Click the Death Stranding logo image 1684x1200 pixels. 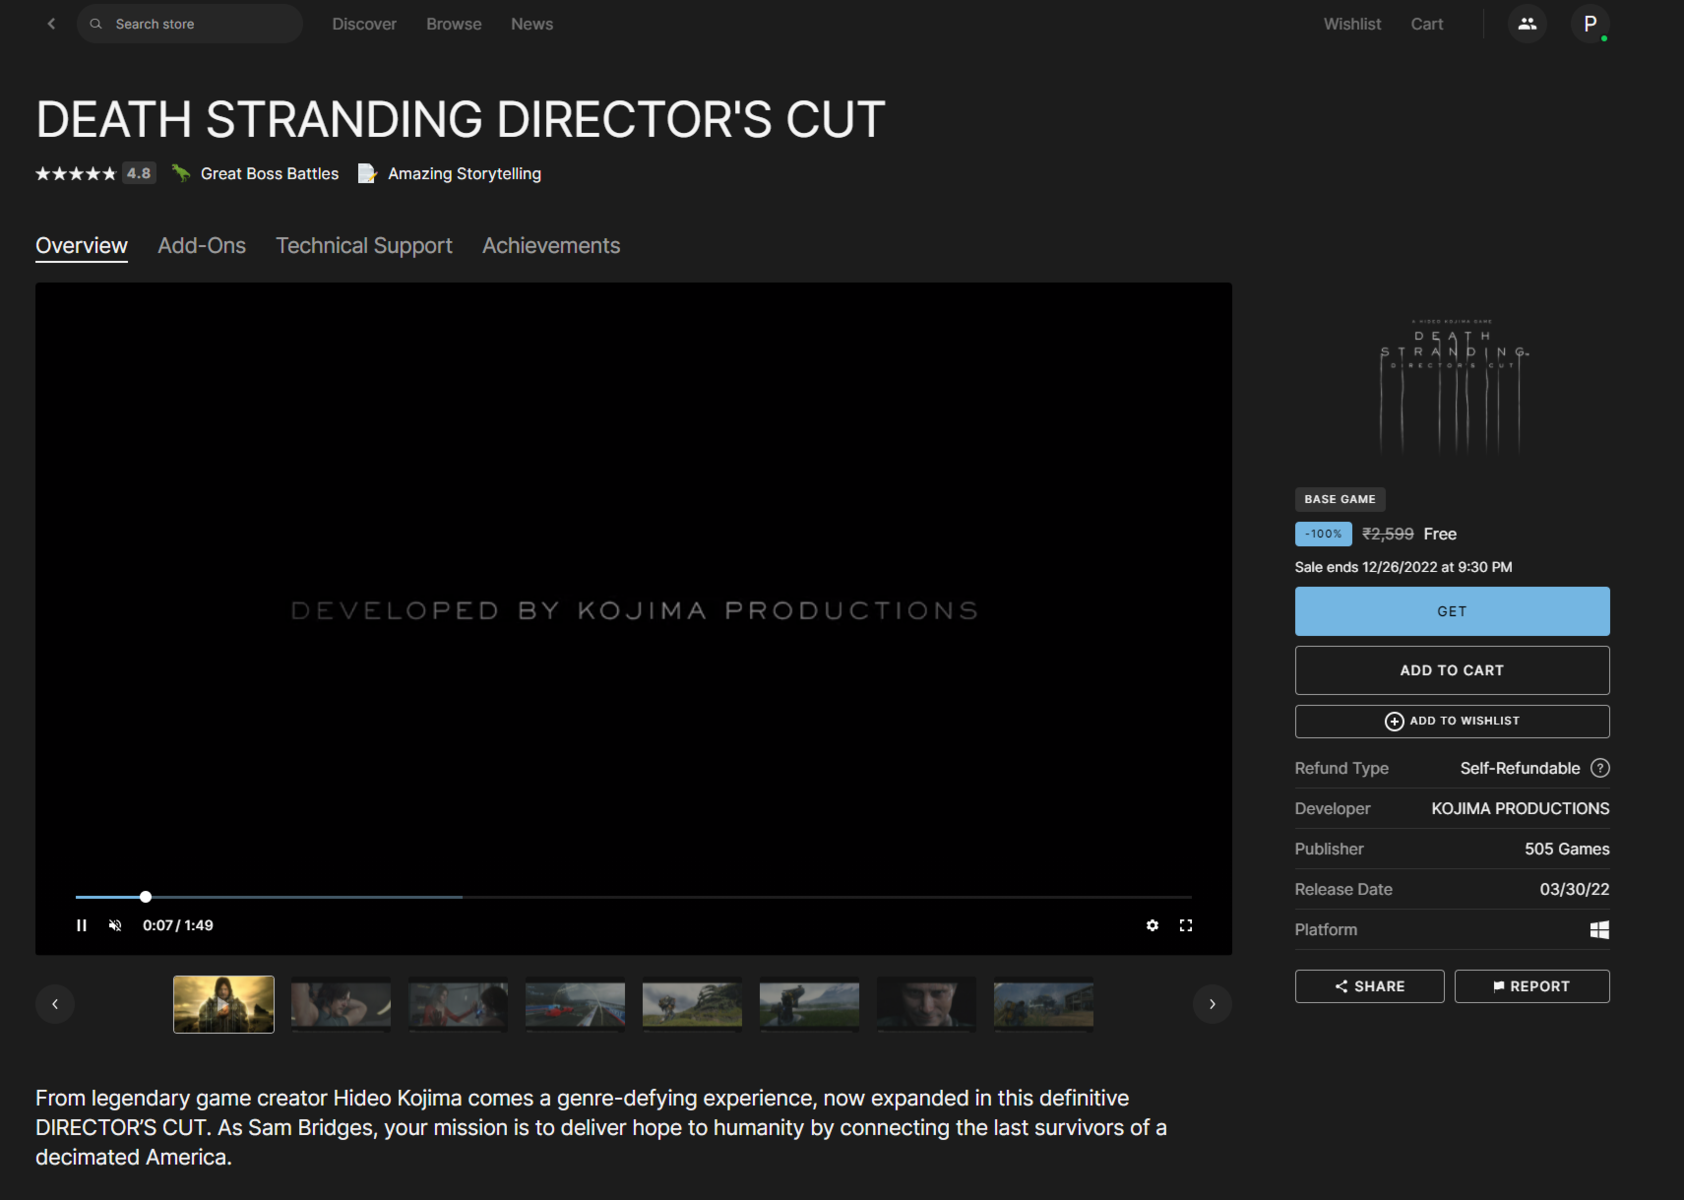[1452, 385]
